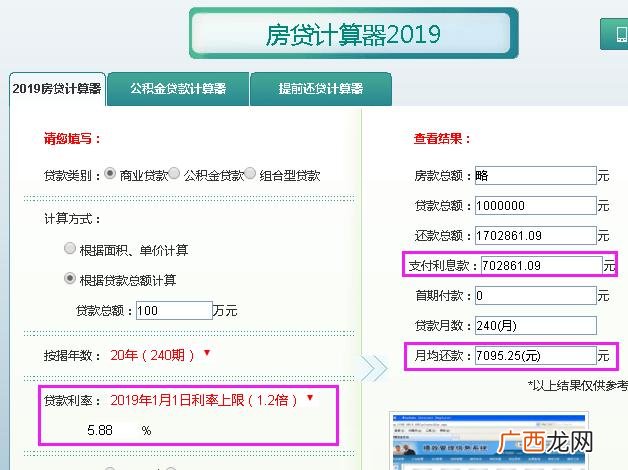Click the 查看结果 heading text
Screen dimensions: 628x470
[x=442, y=139]
